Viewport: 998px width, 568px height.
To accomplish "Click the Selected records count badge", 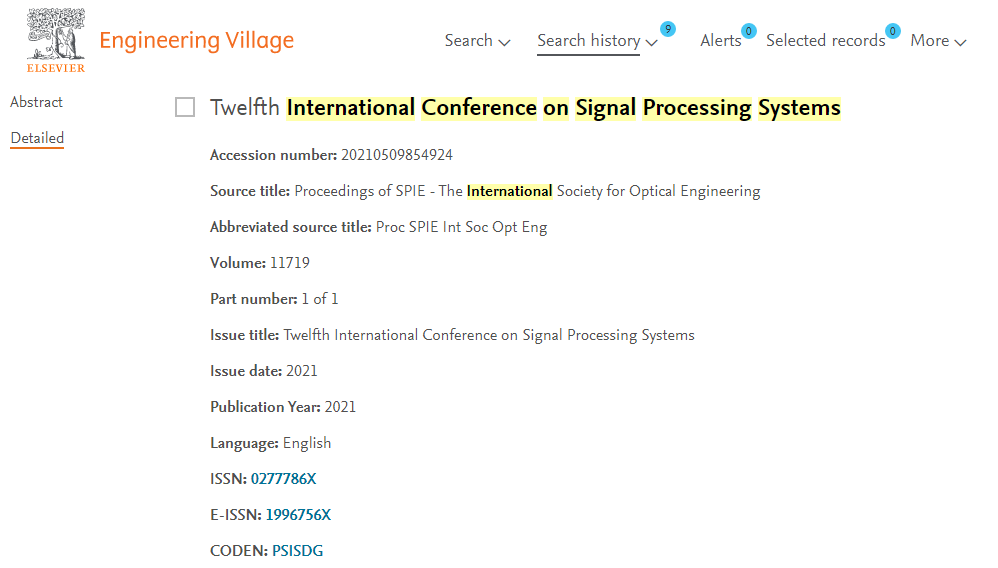I will pyautogui.click(x=892, y=31).
